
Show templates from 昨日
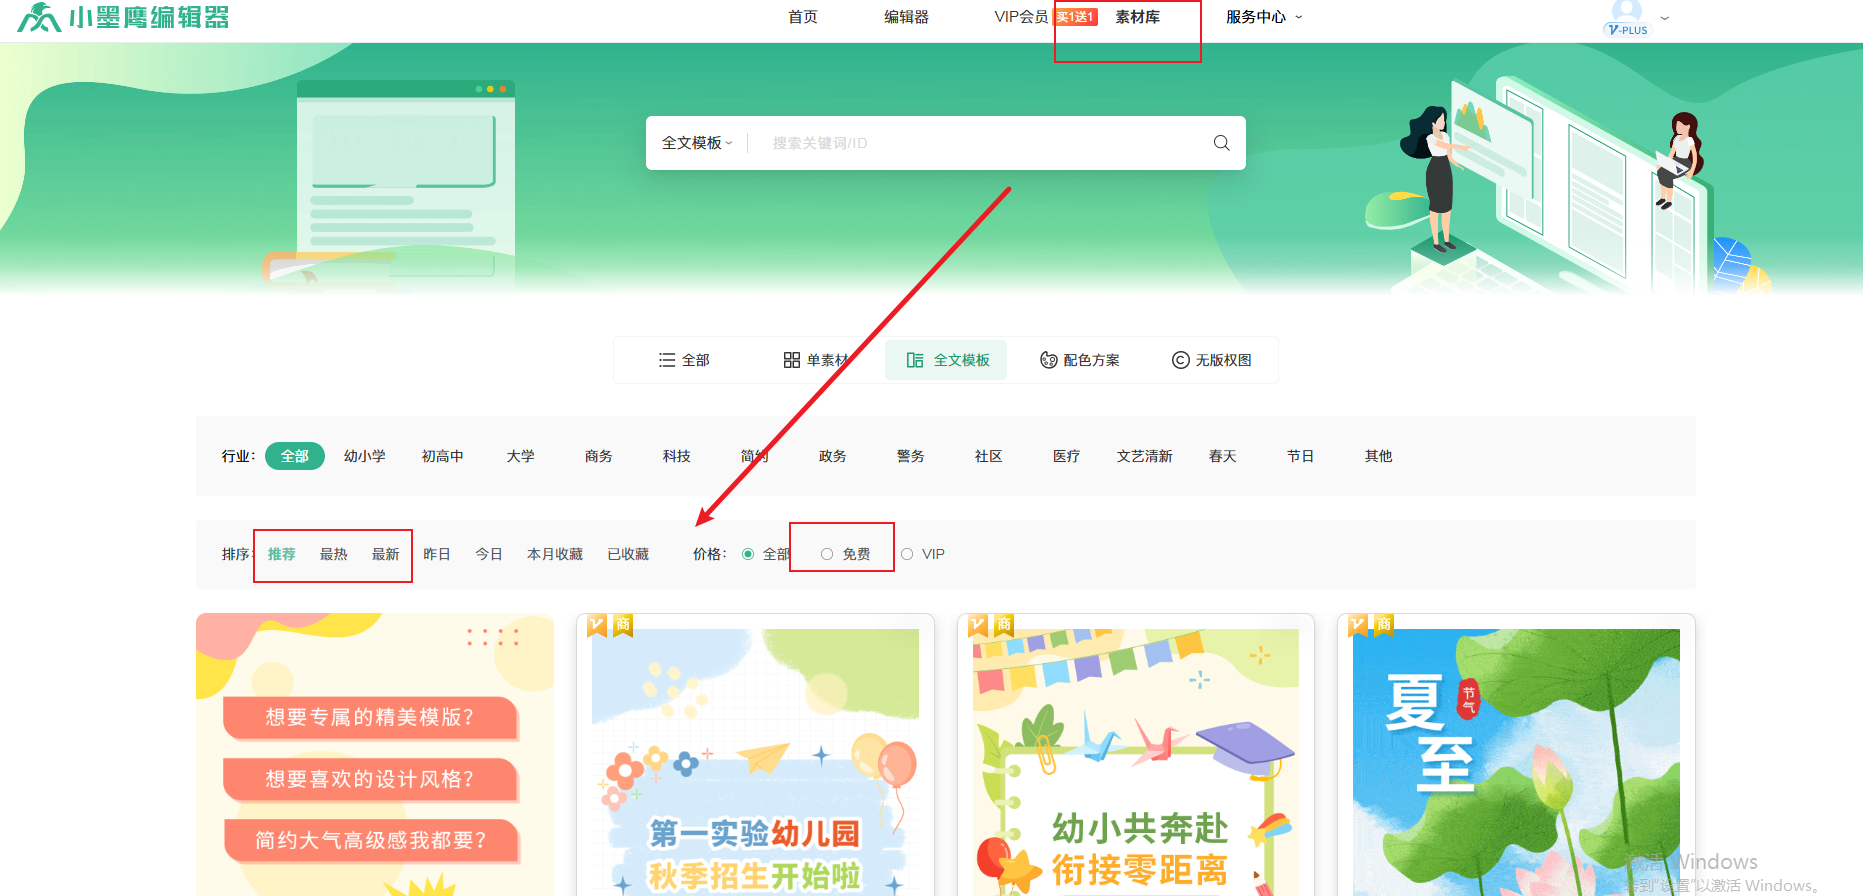click(x=437, y=554)
